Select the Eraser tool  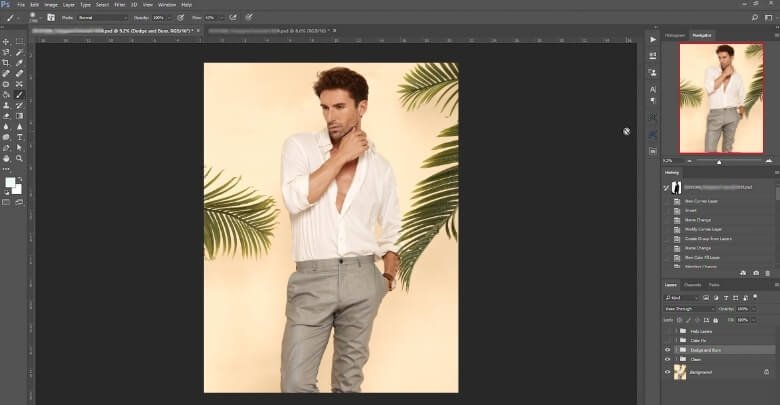pos(6,116)
